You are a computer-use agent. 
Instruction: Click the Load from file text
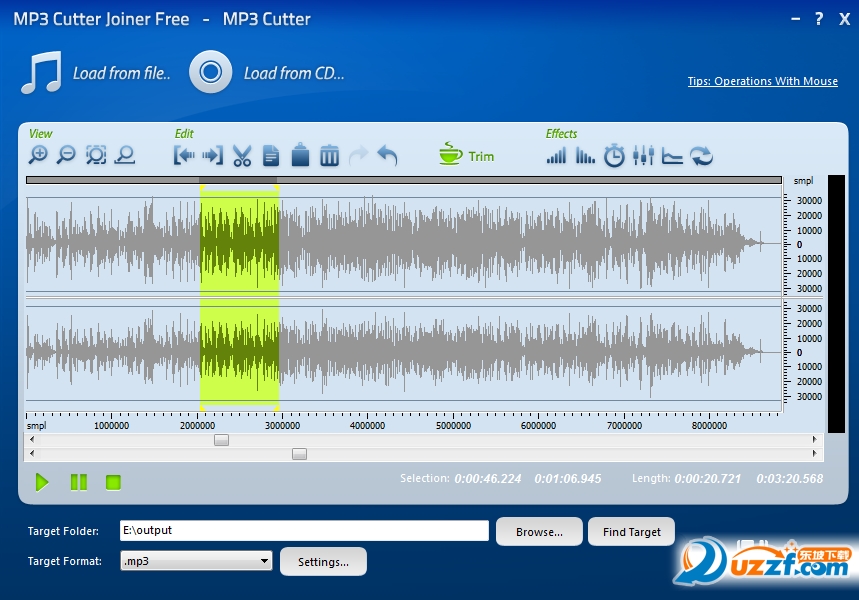122,73
